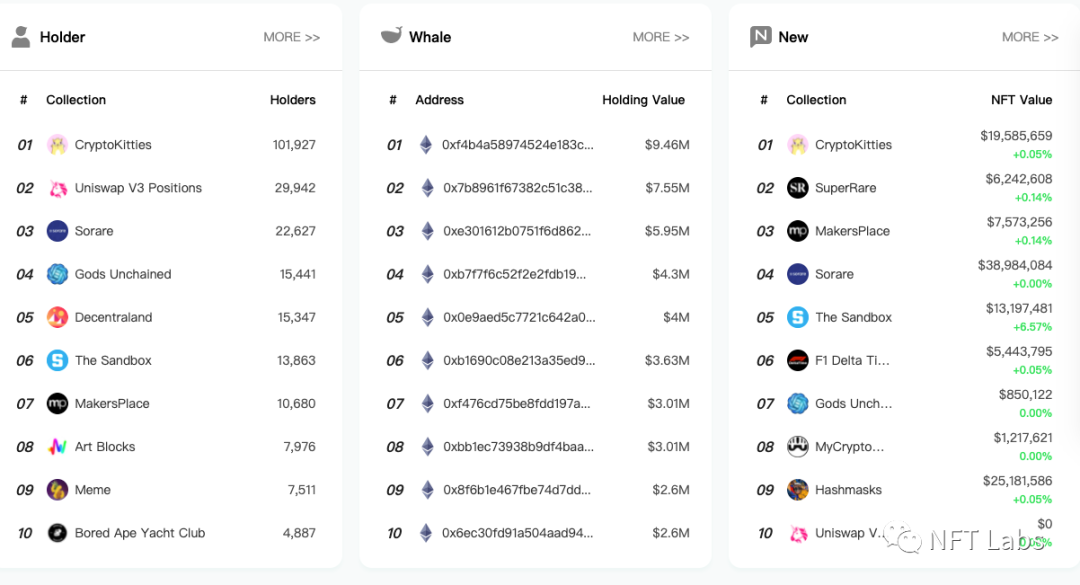
Task: Click the NFT Value column header
Action: pyautogui.click(x=1021, y=100)
